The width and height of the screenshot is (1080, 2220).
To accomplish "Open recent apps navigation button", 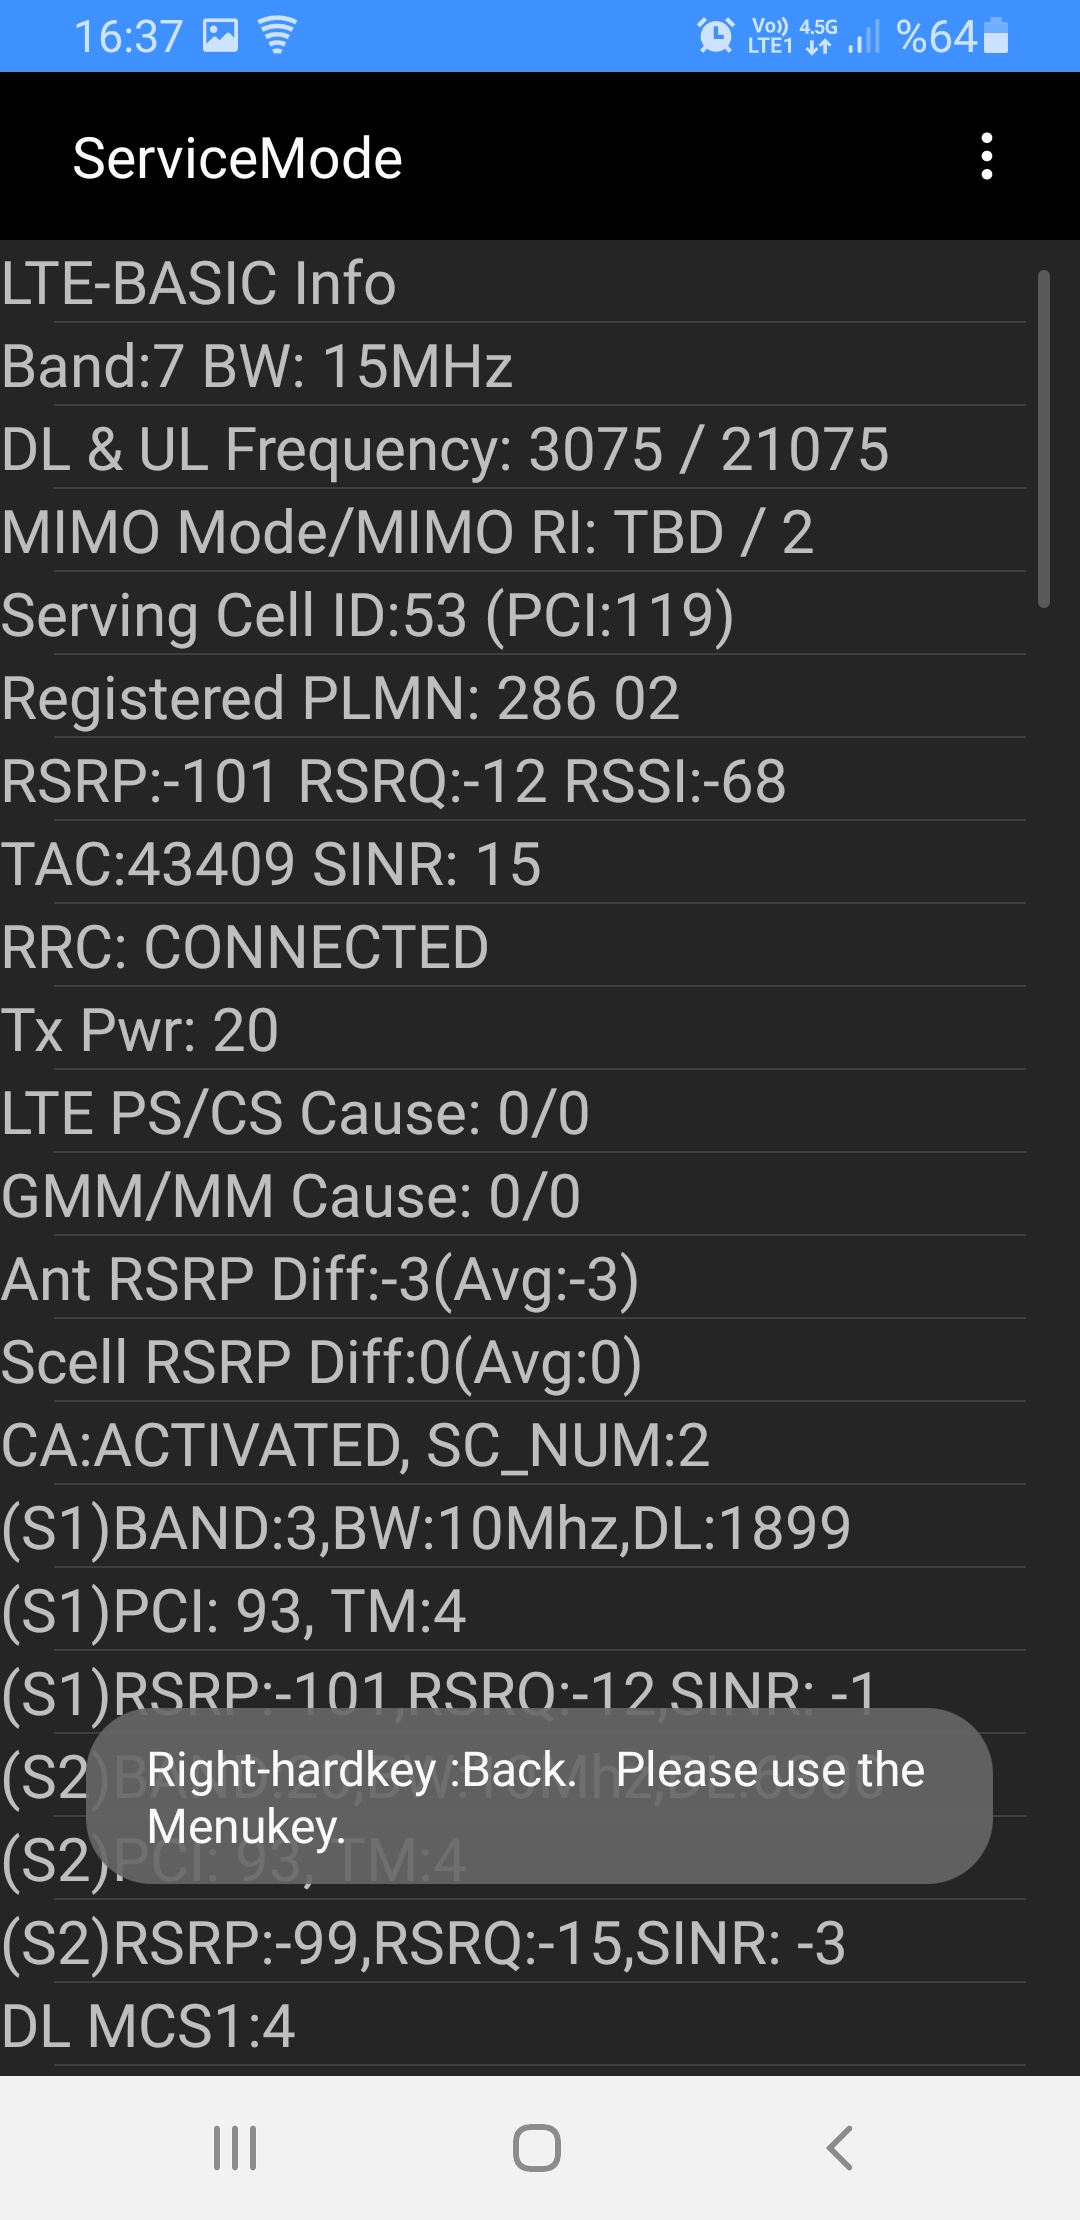I will 235,2147.
